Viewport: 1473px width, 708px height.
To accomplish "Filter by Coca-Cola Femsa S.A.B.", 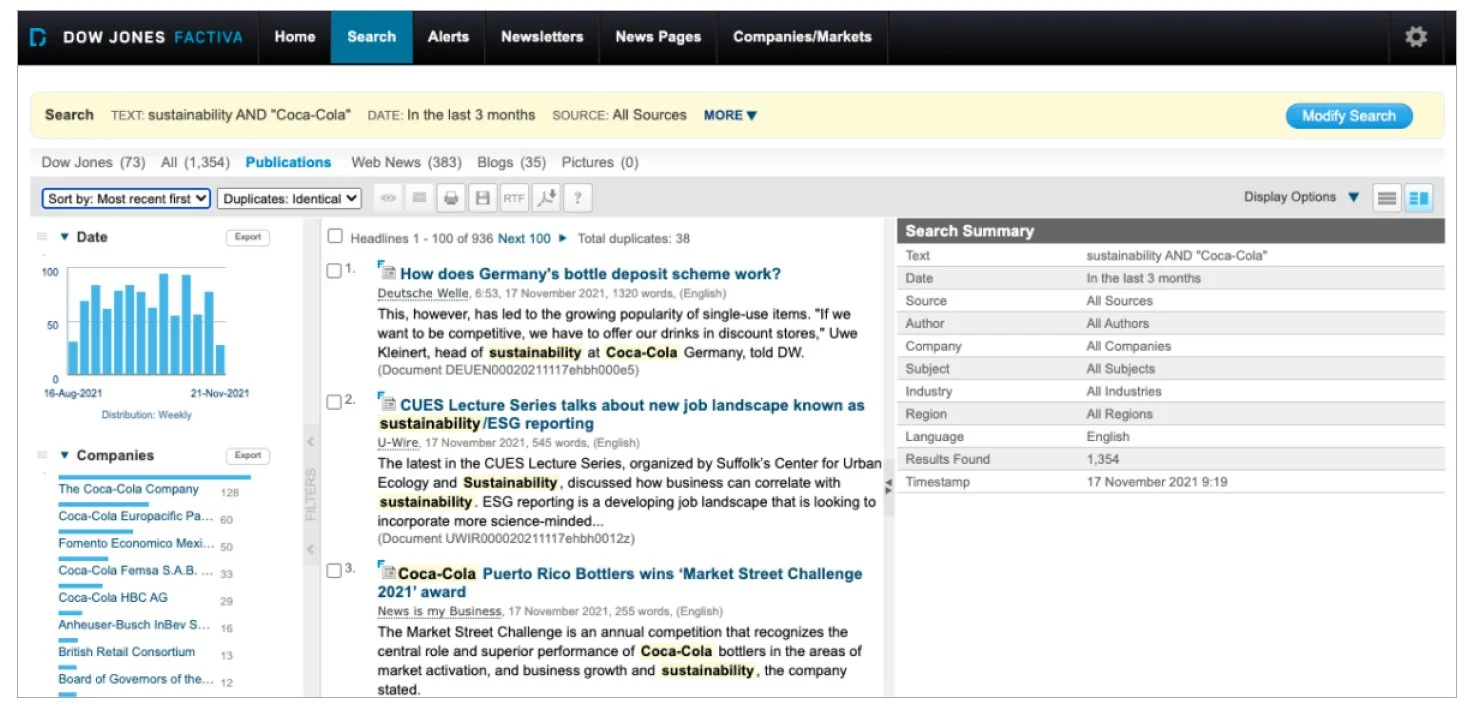I will [x=136, y=571].
